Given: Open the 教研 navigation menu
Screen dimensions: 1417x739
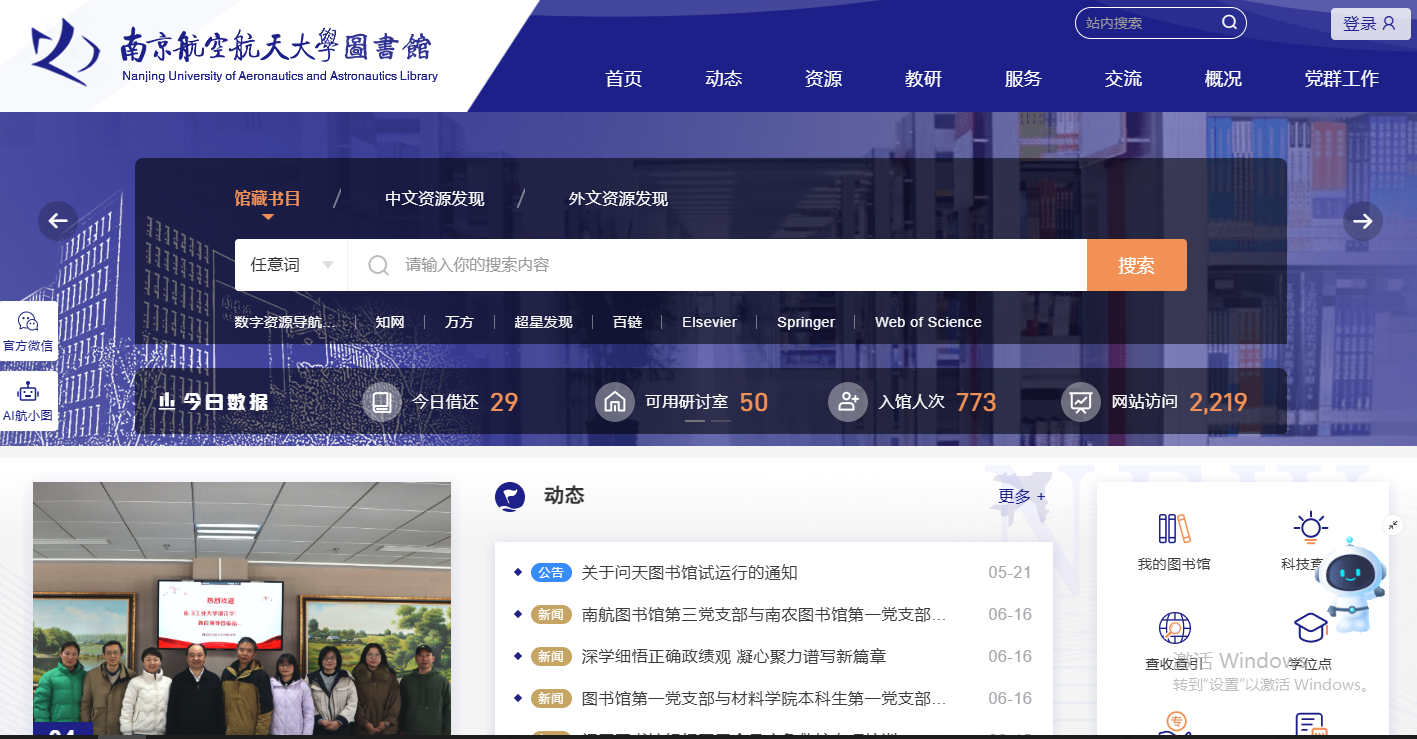Looking at the screenshot, I should click(x=923, y=79).
